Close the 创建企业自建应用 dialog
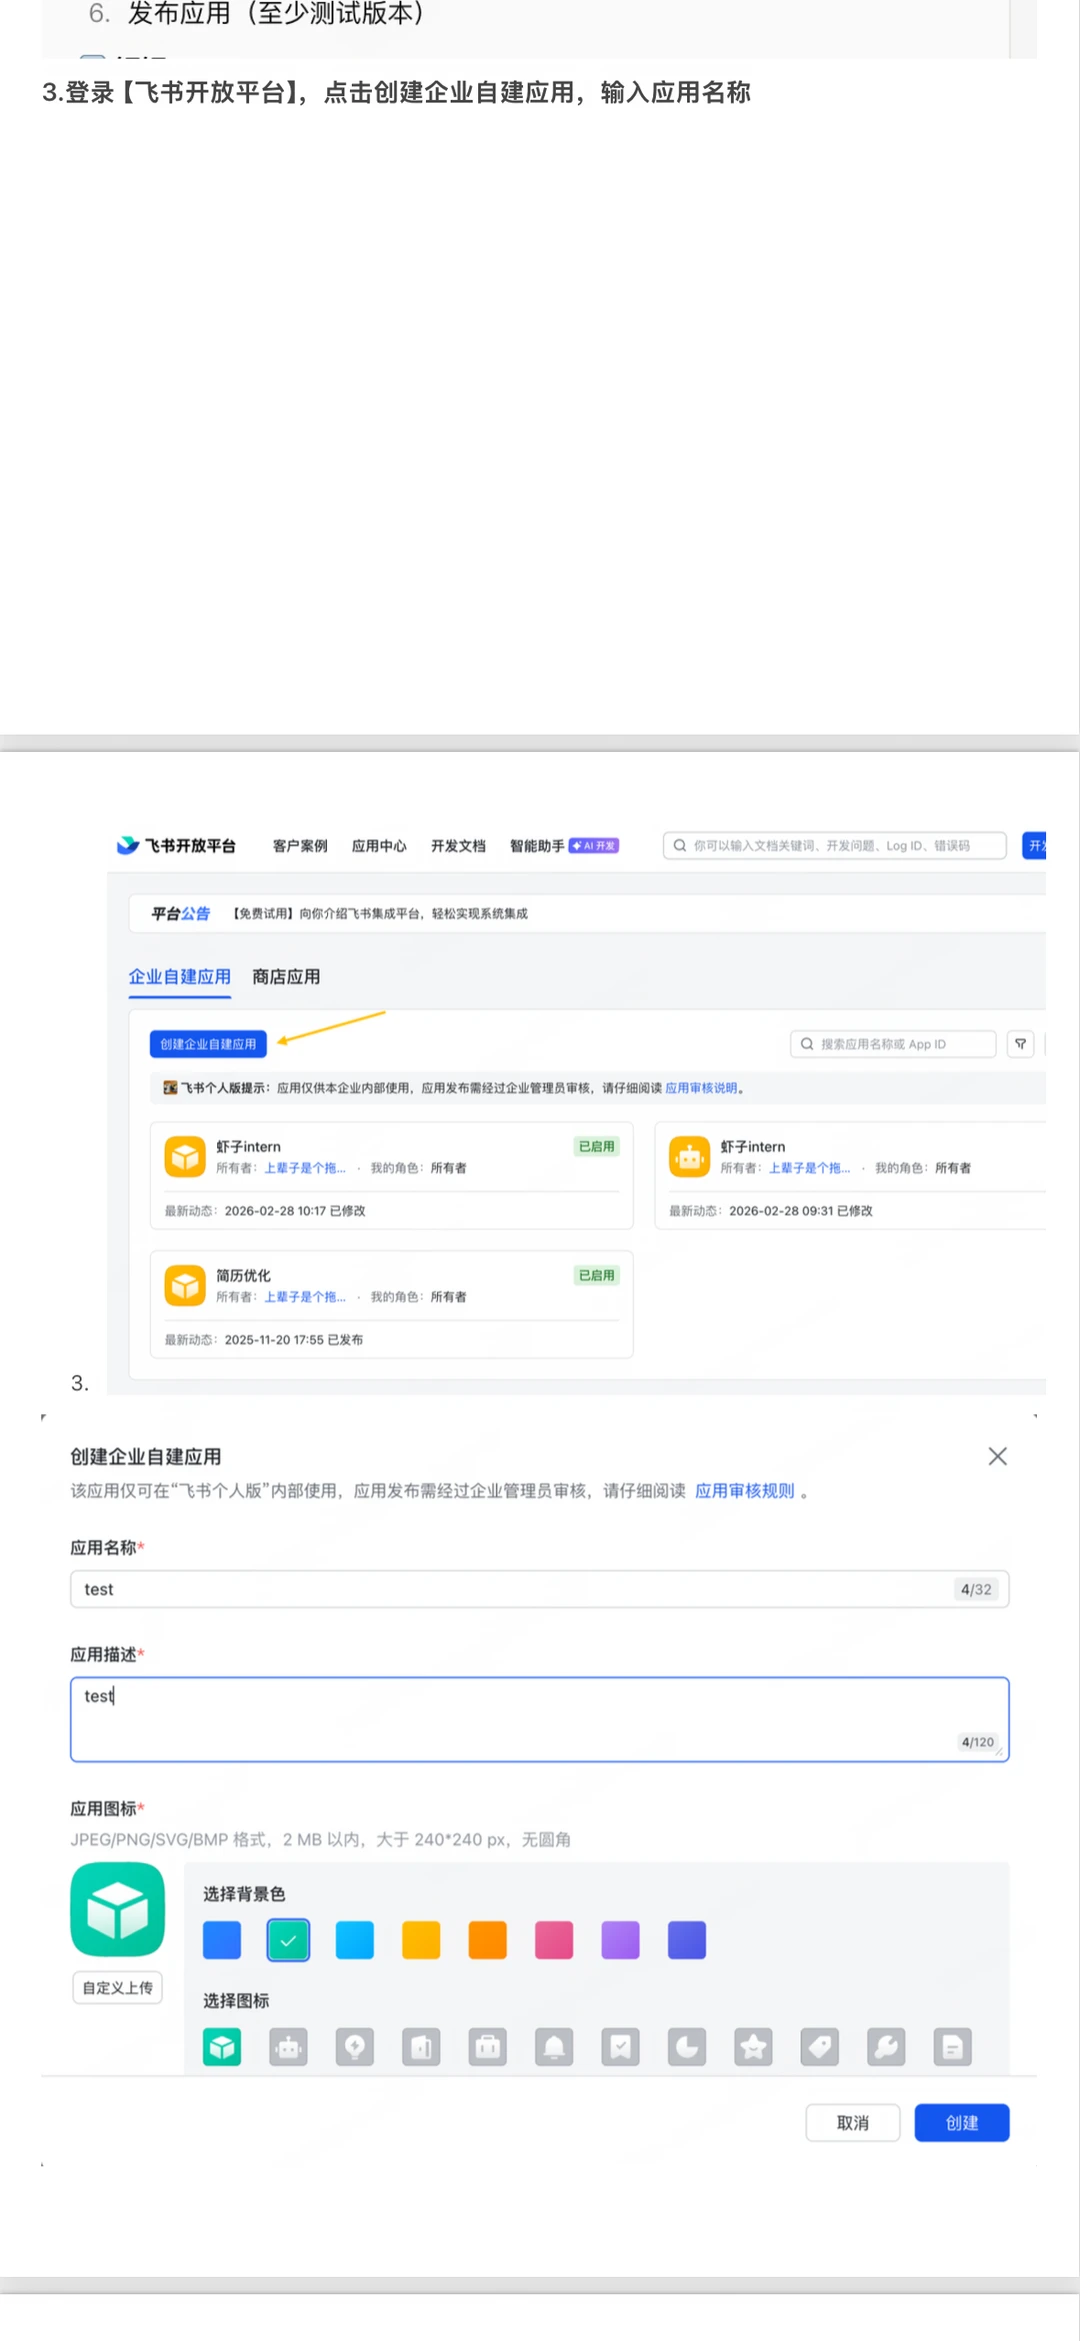The height and width of the screenshot is (2341, 1080). point(997,1456)
